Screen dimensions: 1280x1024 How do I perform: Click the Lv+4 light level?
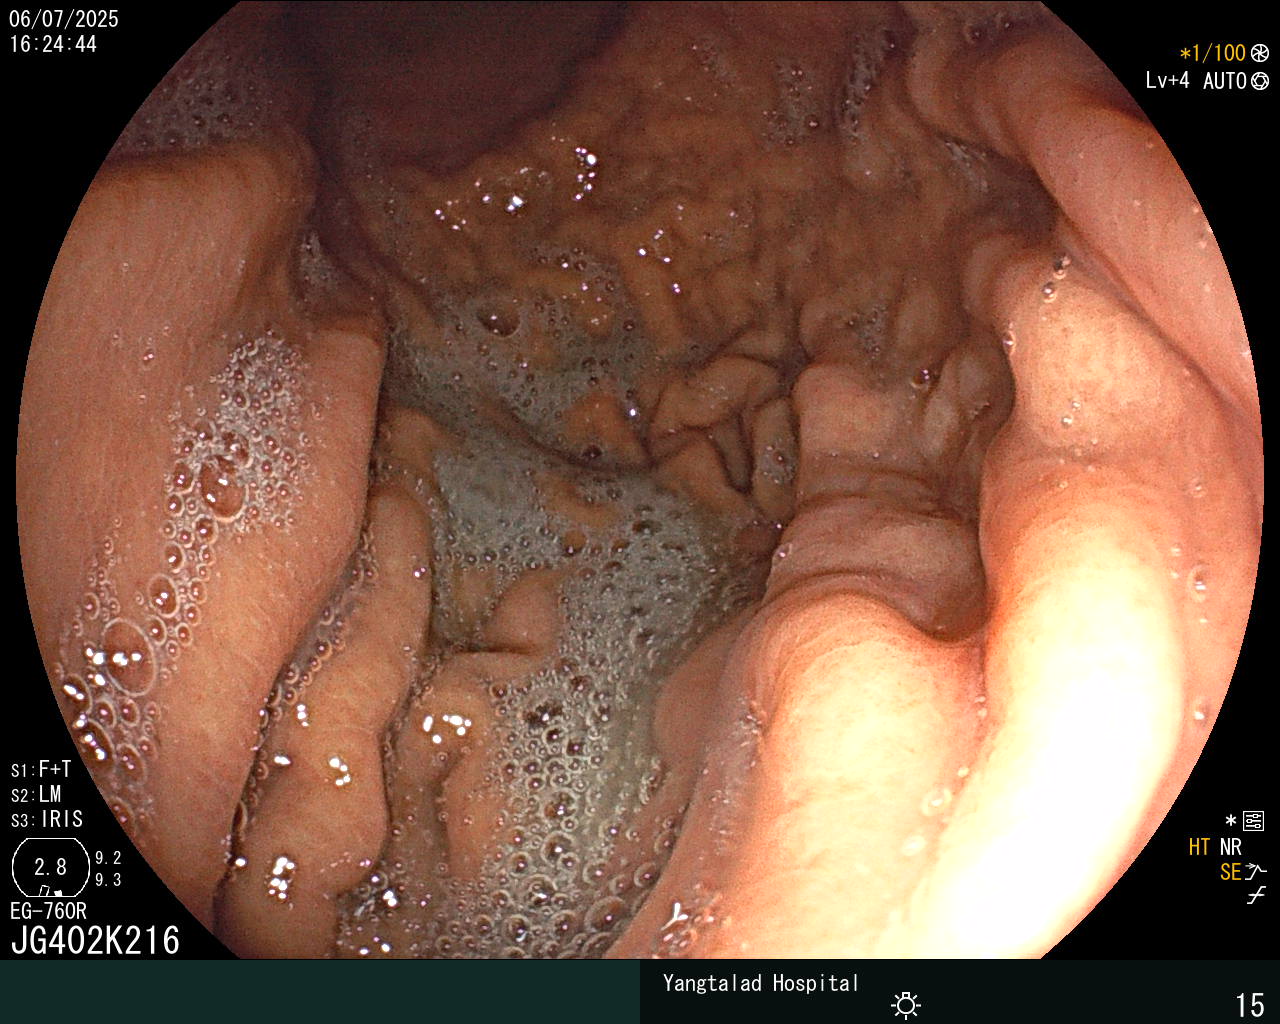(1167, 81)
